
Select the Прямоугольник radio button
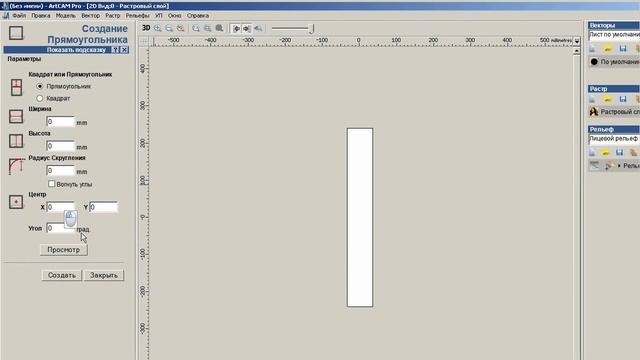40,87
